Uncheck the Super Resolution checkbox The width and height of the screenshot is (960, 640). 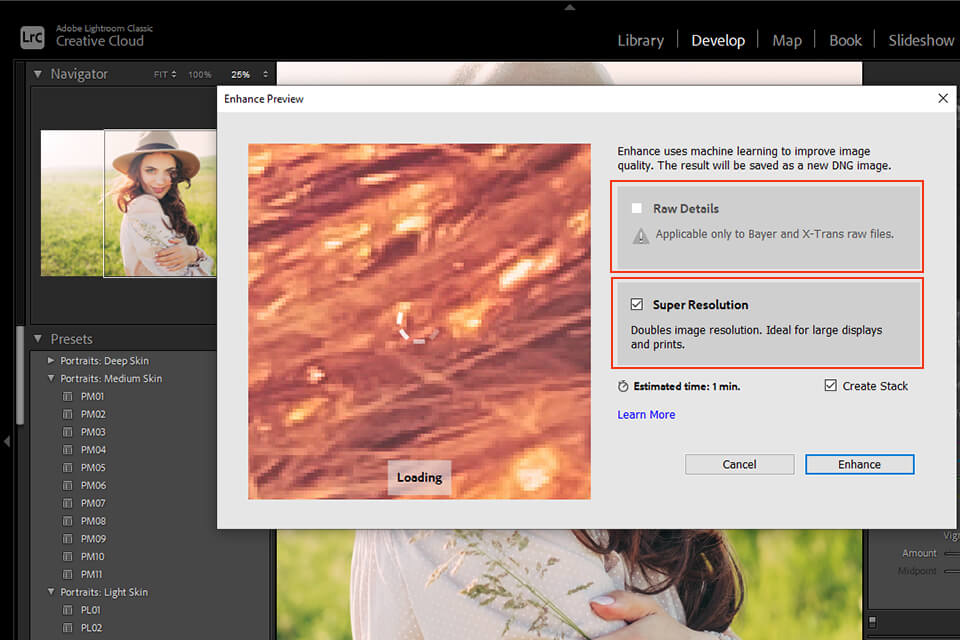[637, 304]
